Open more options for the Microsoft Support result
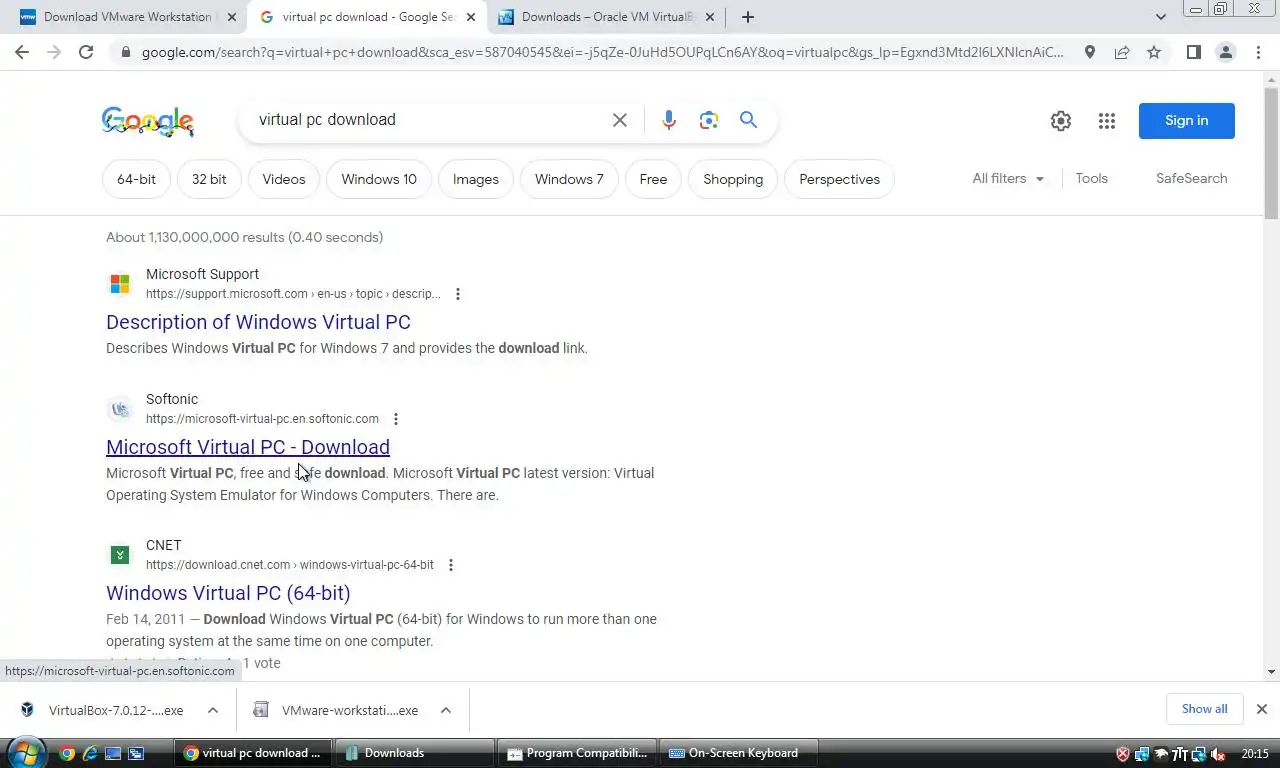1280x768 pixels. [458, 294]
